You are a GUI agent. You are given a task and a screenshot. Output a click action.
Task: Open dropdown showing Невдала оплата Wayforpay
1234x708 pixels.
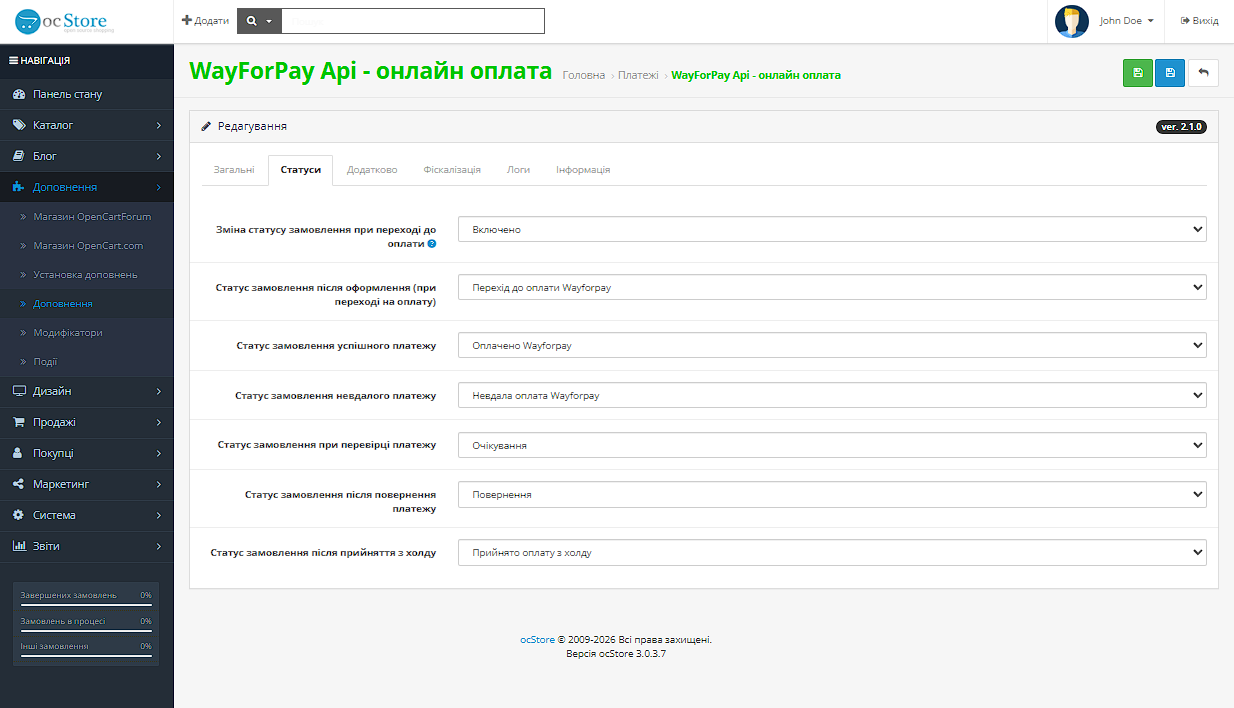point(832,395)
